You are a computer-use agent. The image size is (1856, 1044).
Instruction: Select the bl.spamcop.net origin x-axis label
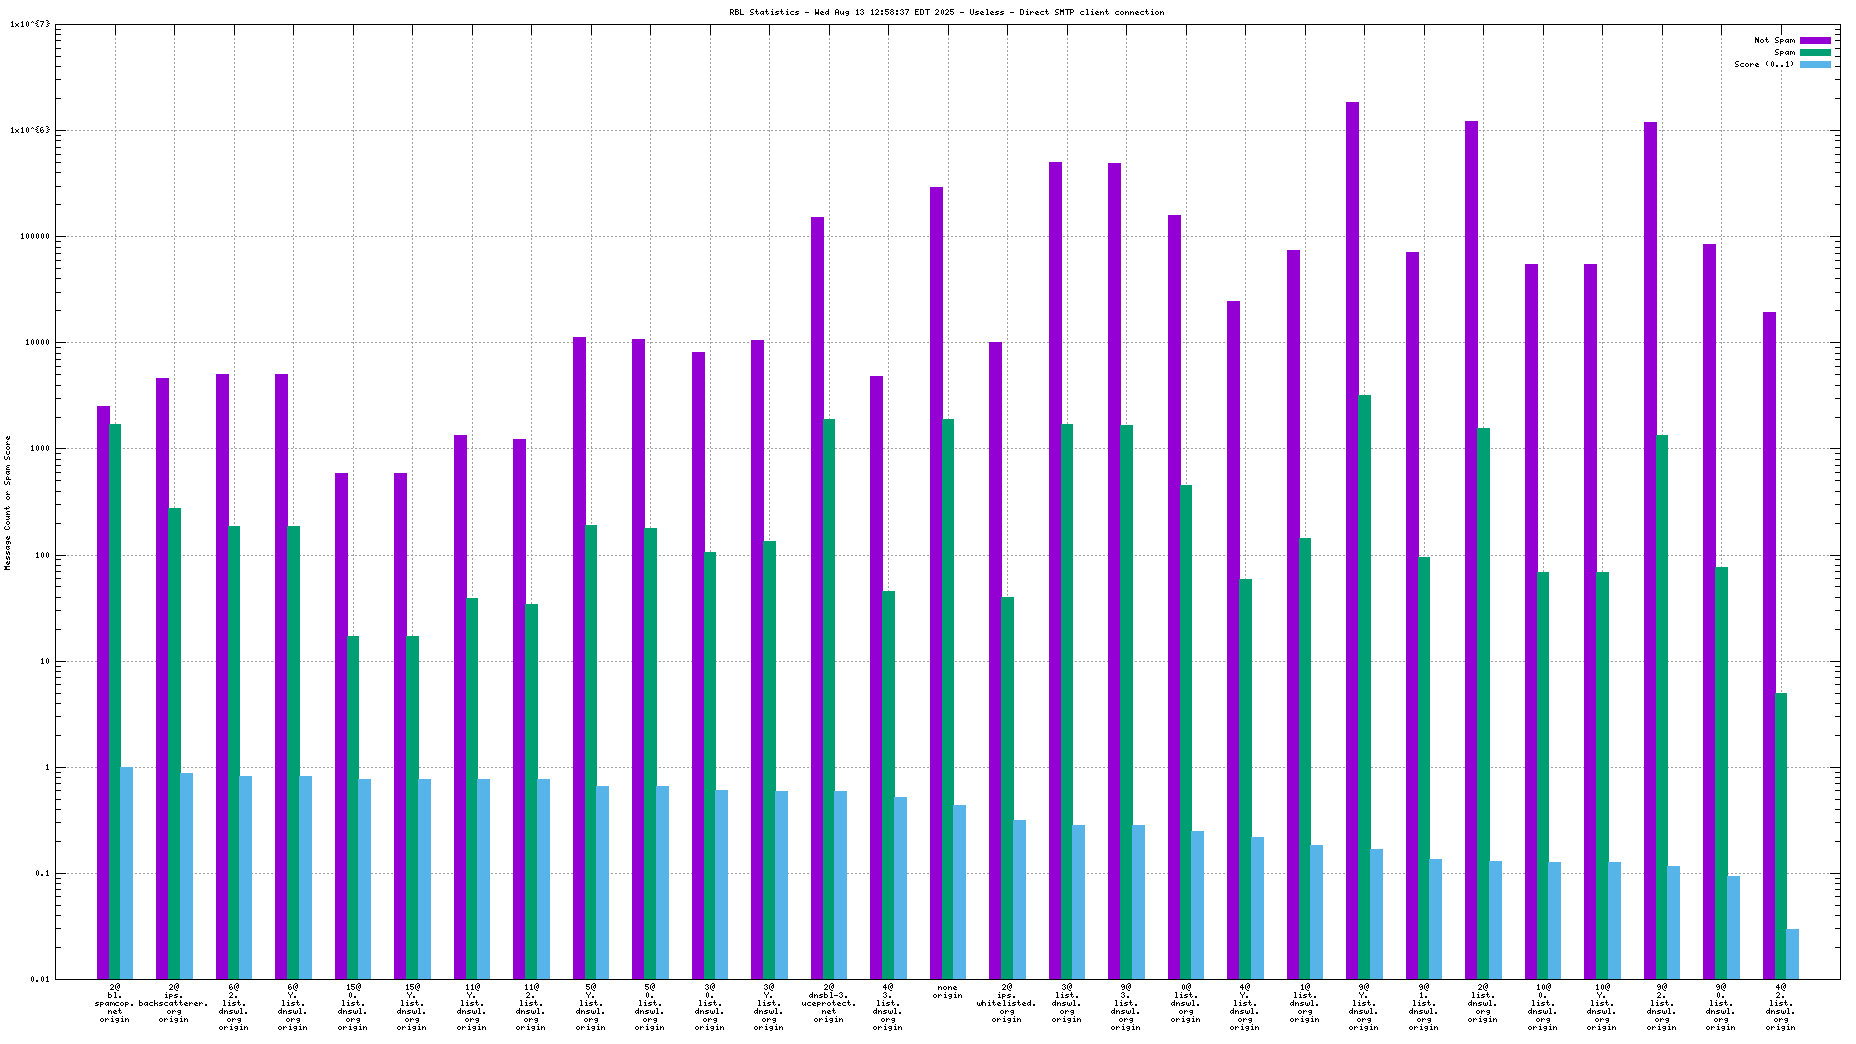[115, 1003]
